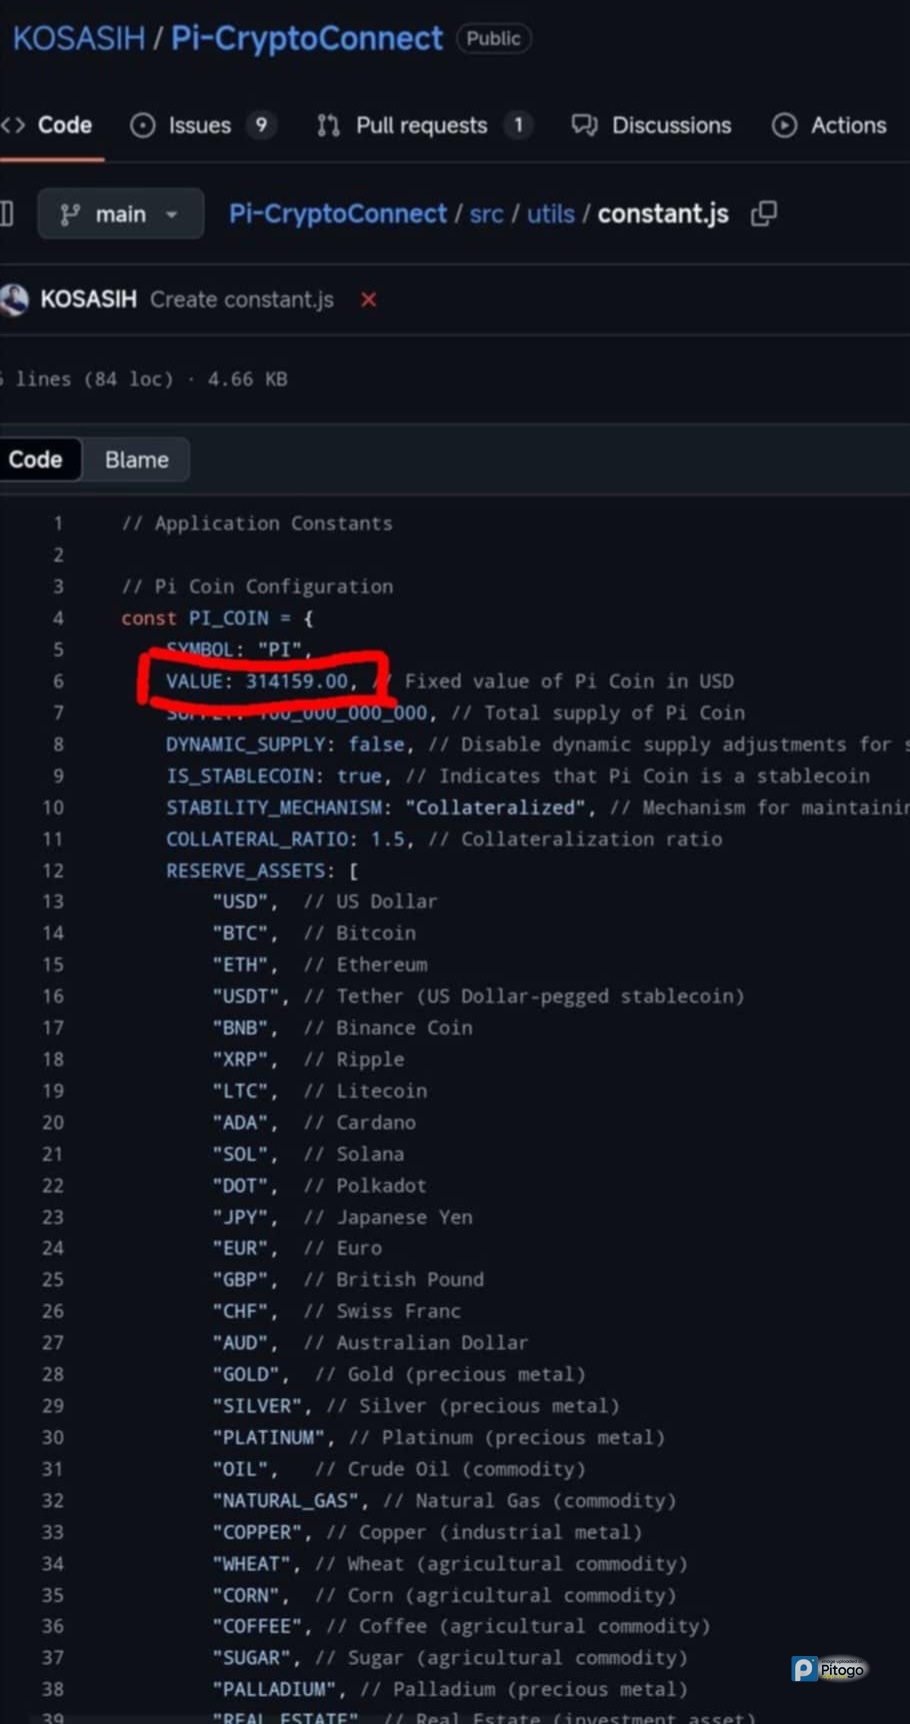Click line number 12 for RESERVE_ASSETS
This screenshot has width=910, height=1724.
[x=53, y=870]
